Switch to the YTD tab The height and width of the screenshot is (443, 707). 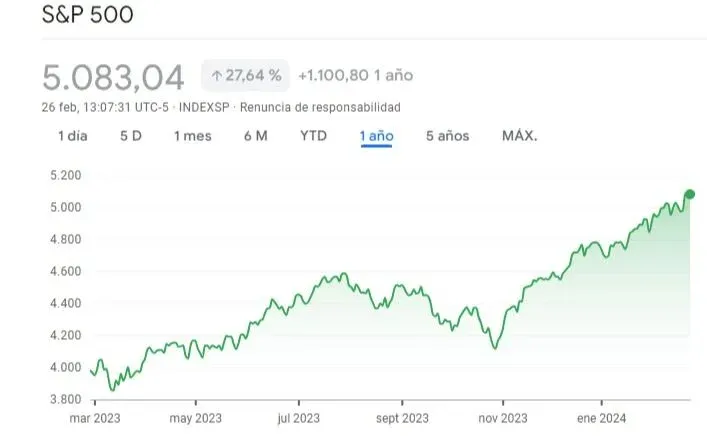pos(314,136)
